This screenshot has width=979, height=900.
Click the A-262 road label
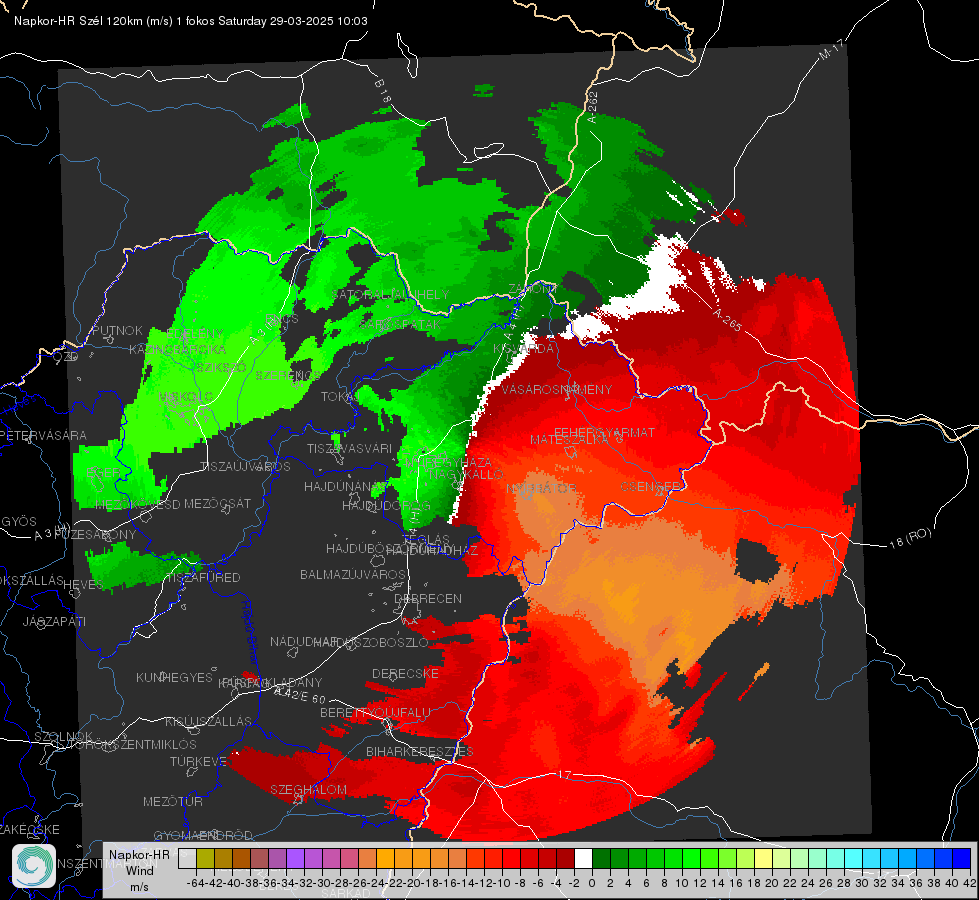pos(593,107)
